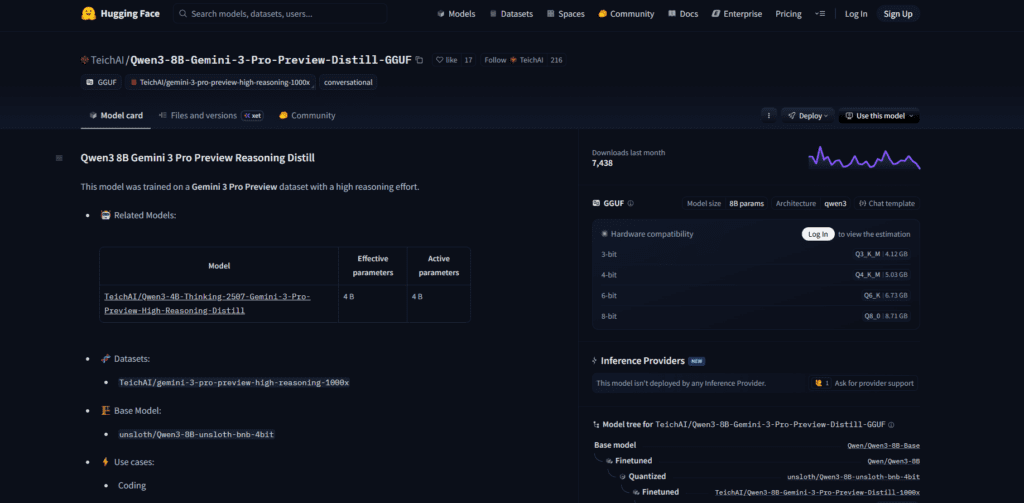Screen dimensions: 1024x503
Task: Click Ask for provider support button
Action: click(863, 383)
